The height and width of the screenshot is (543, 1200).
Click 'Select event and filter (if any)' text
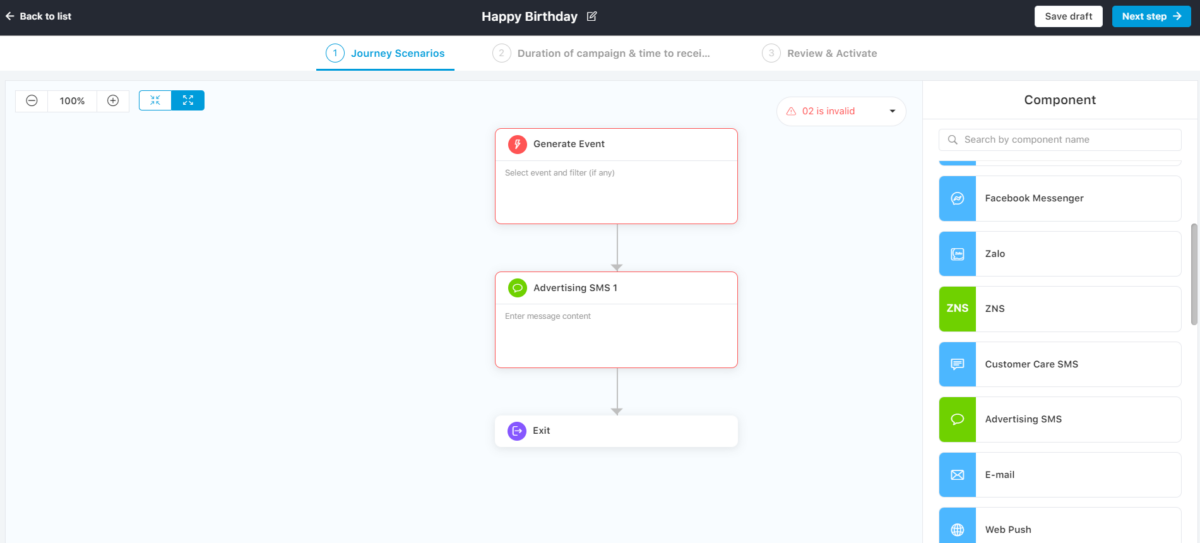(x=559, y=173)
